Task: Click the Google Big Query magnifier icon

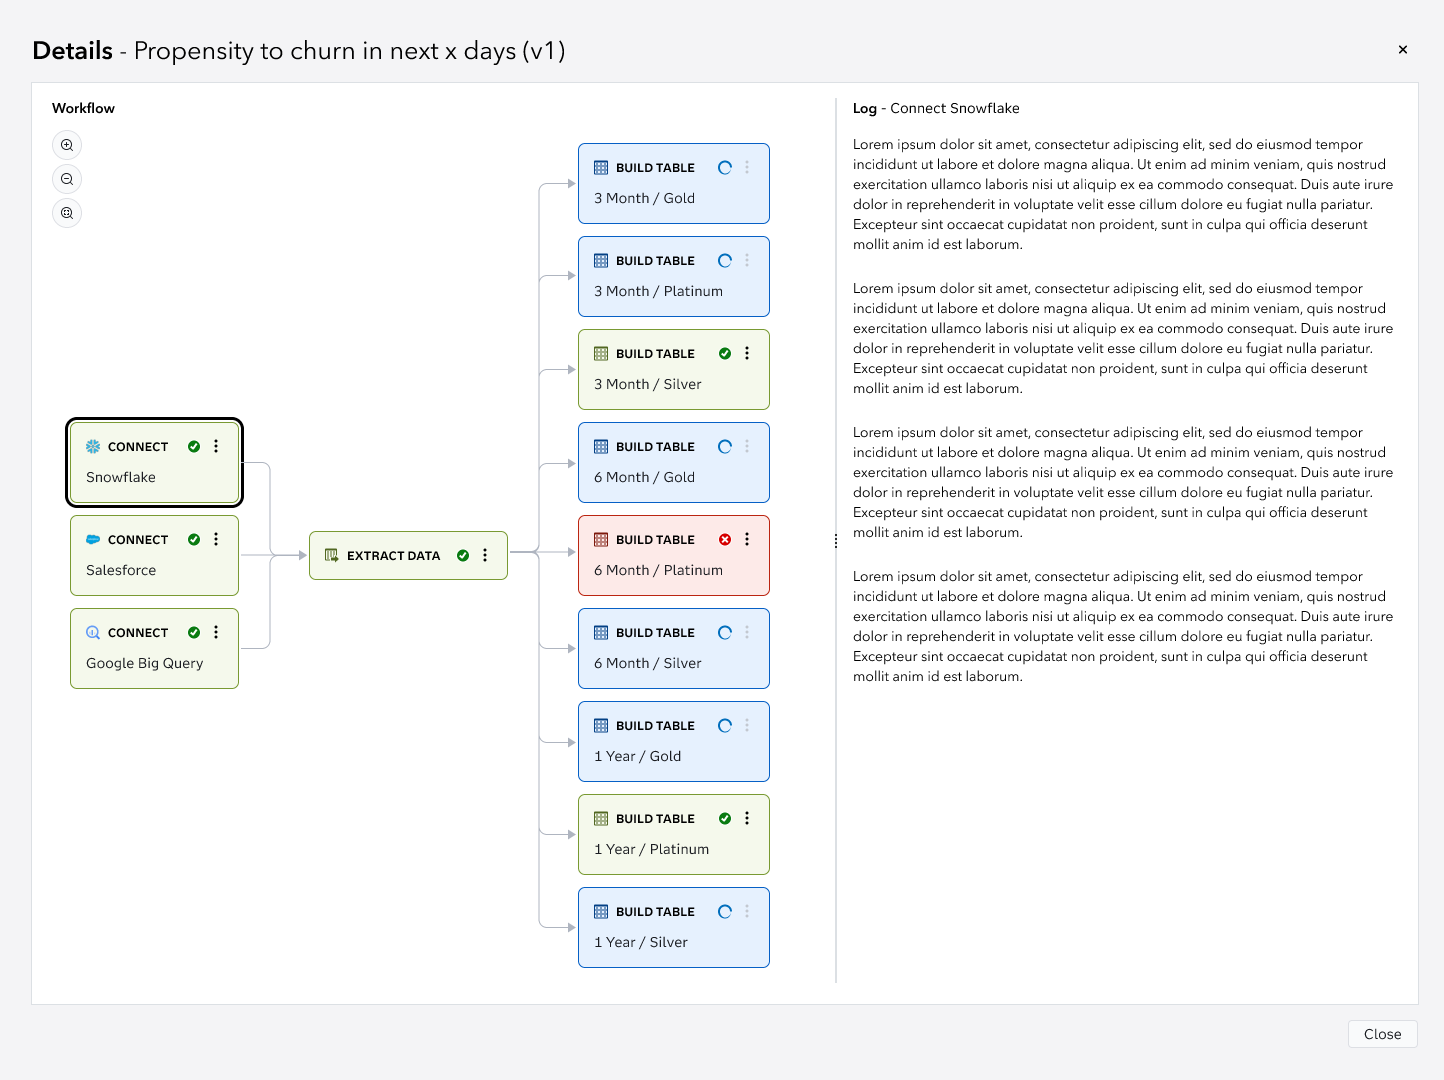Action: [92, 632]
